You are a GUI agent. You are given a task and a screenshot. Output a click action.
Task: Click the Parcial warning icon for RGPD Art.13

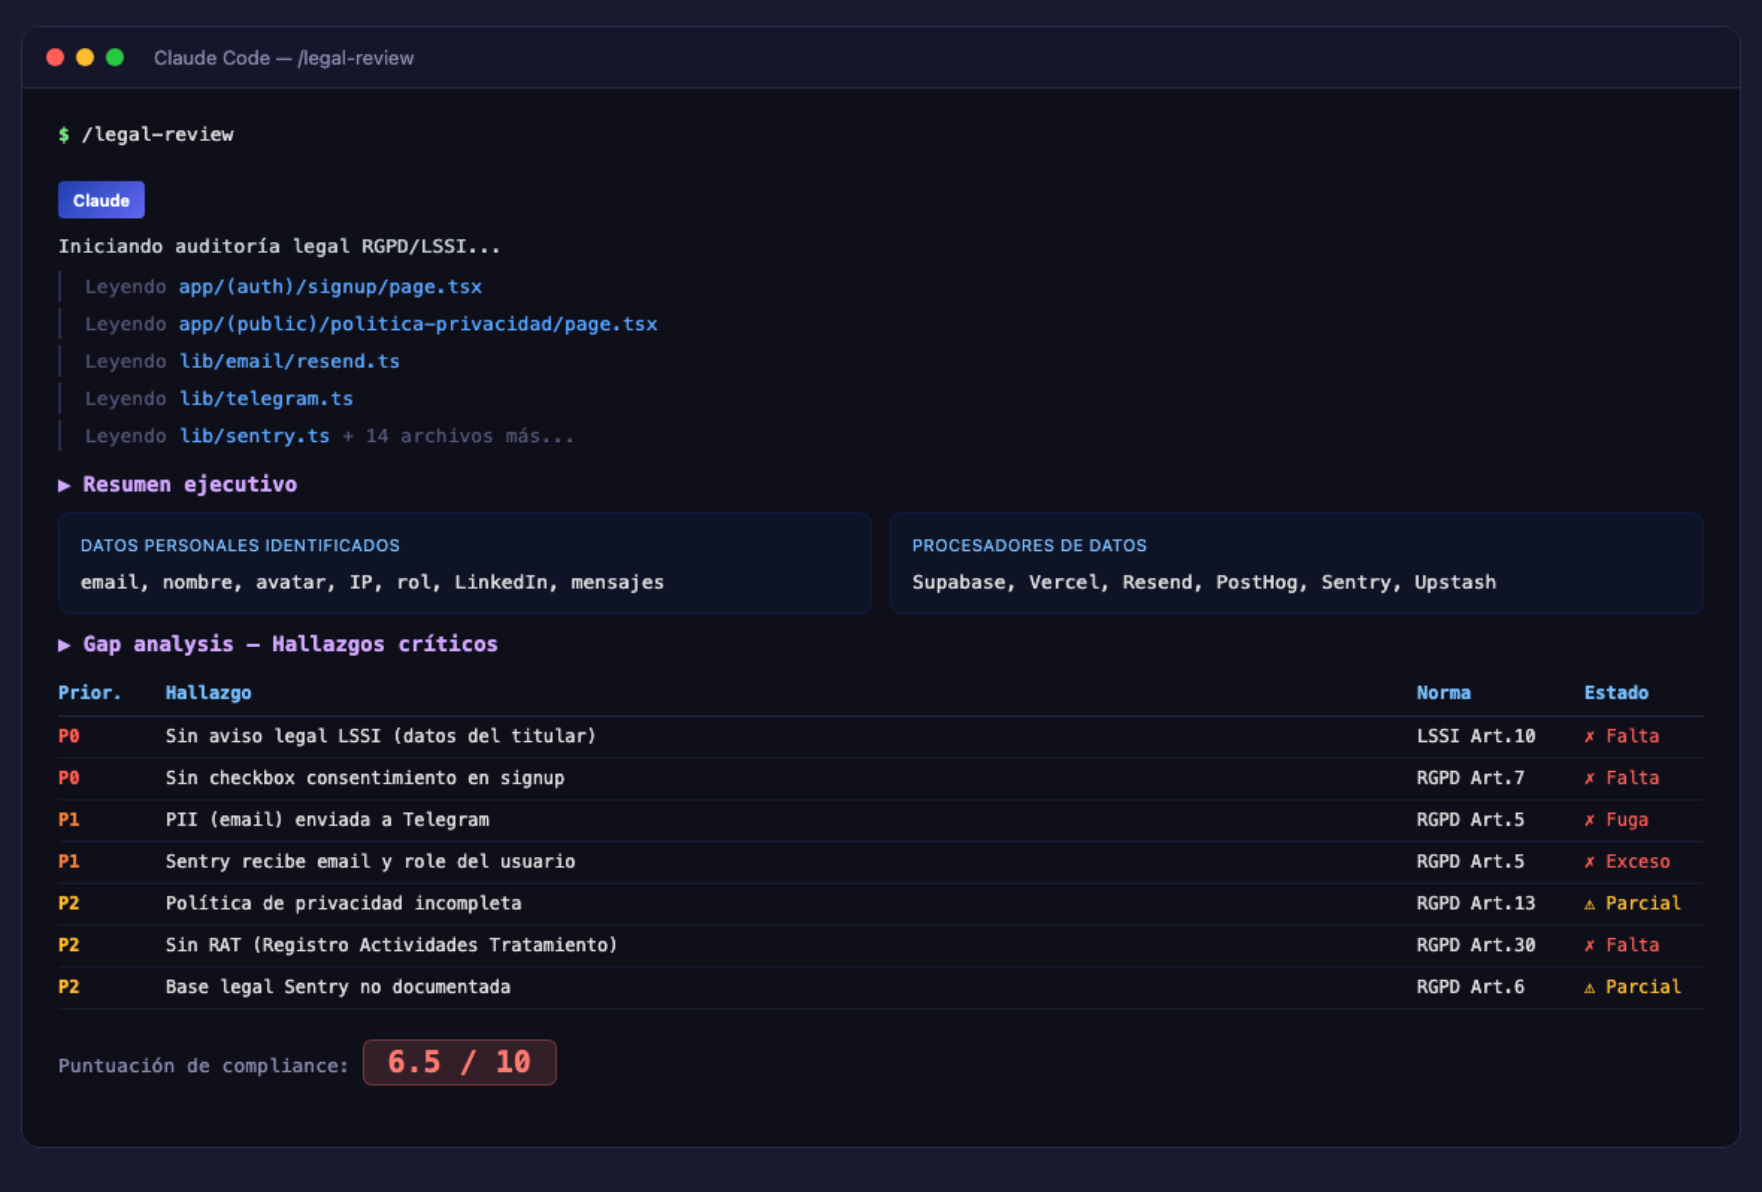coord(1590,904)
